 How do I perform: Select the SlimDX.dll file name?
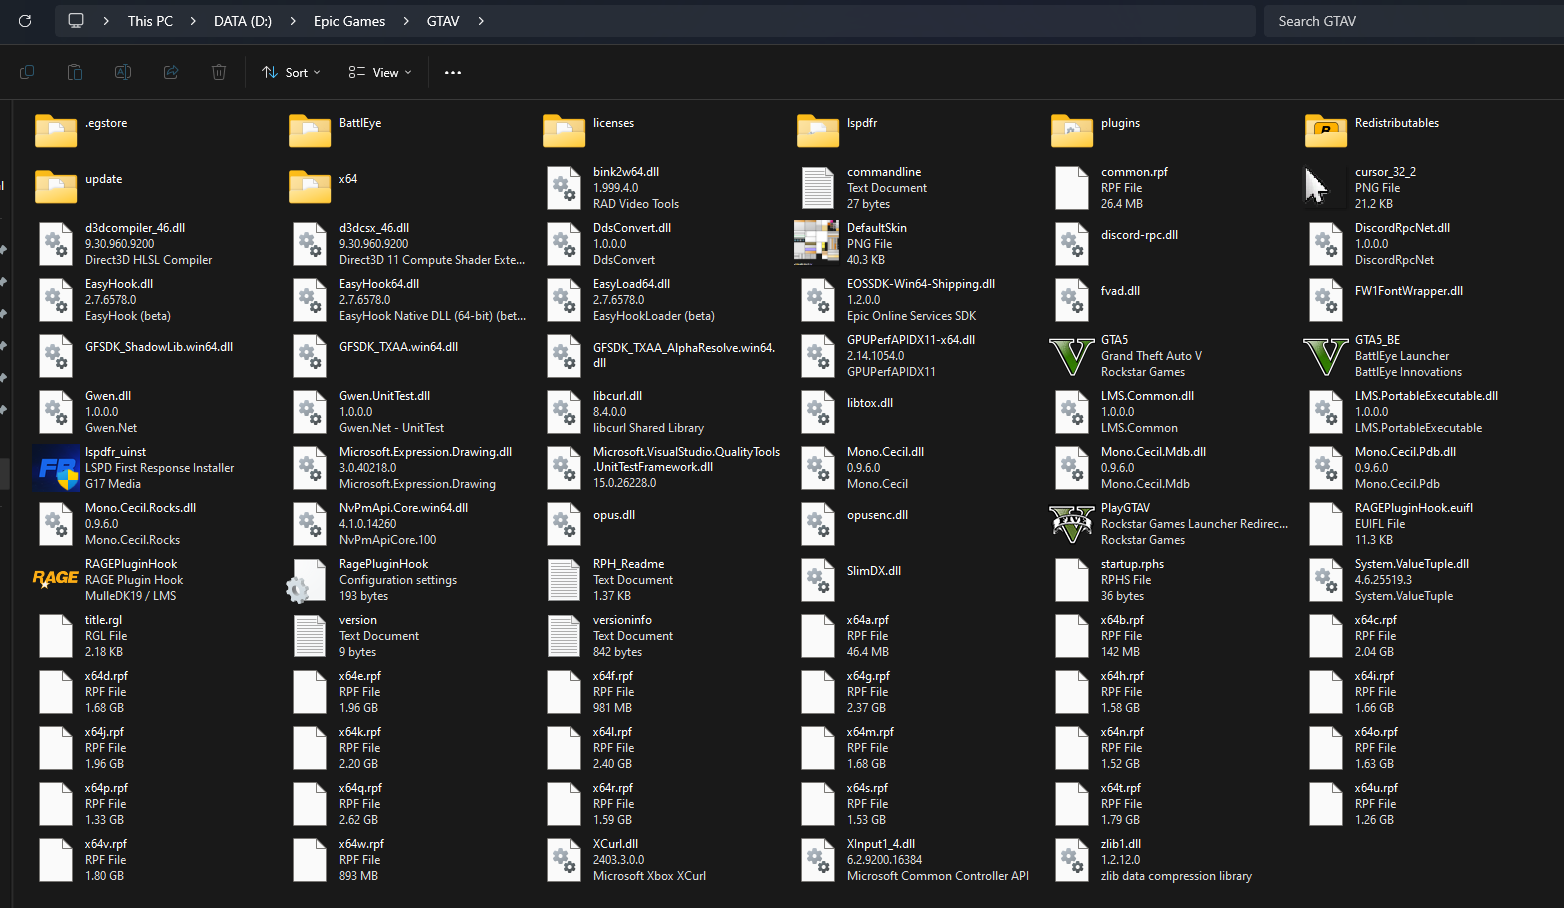[874, 571]
